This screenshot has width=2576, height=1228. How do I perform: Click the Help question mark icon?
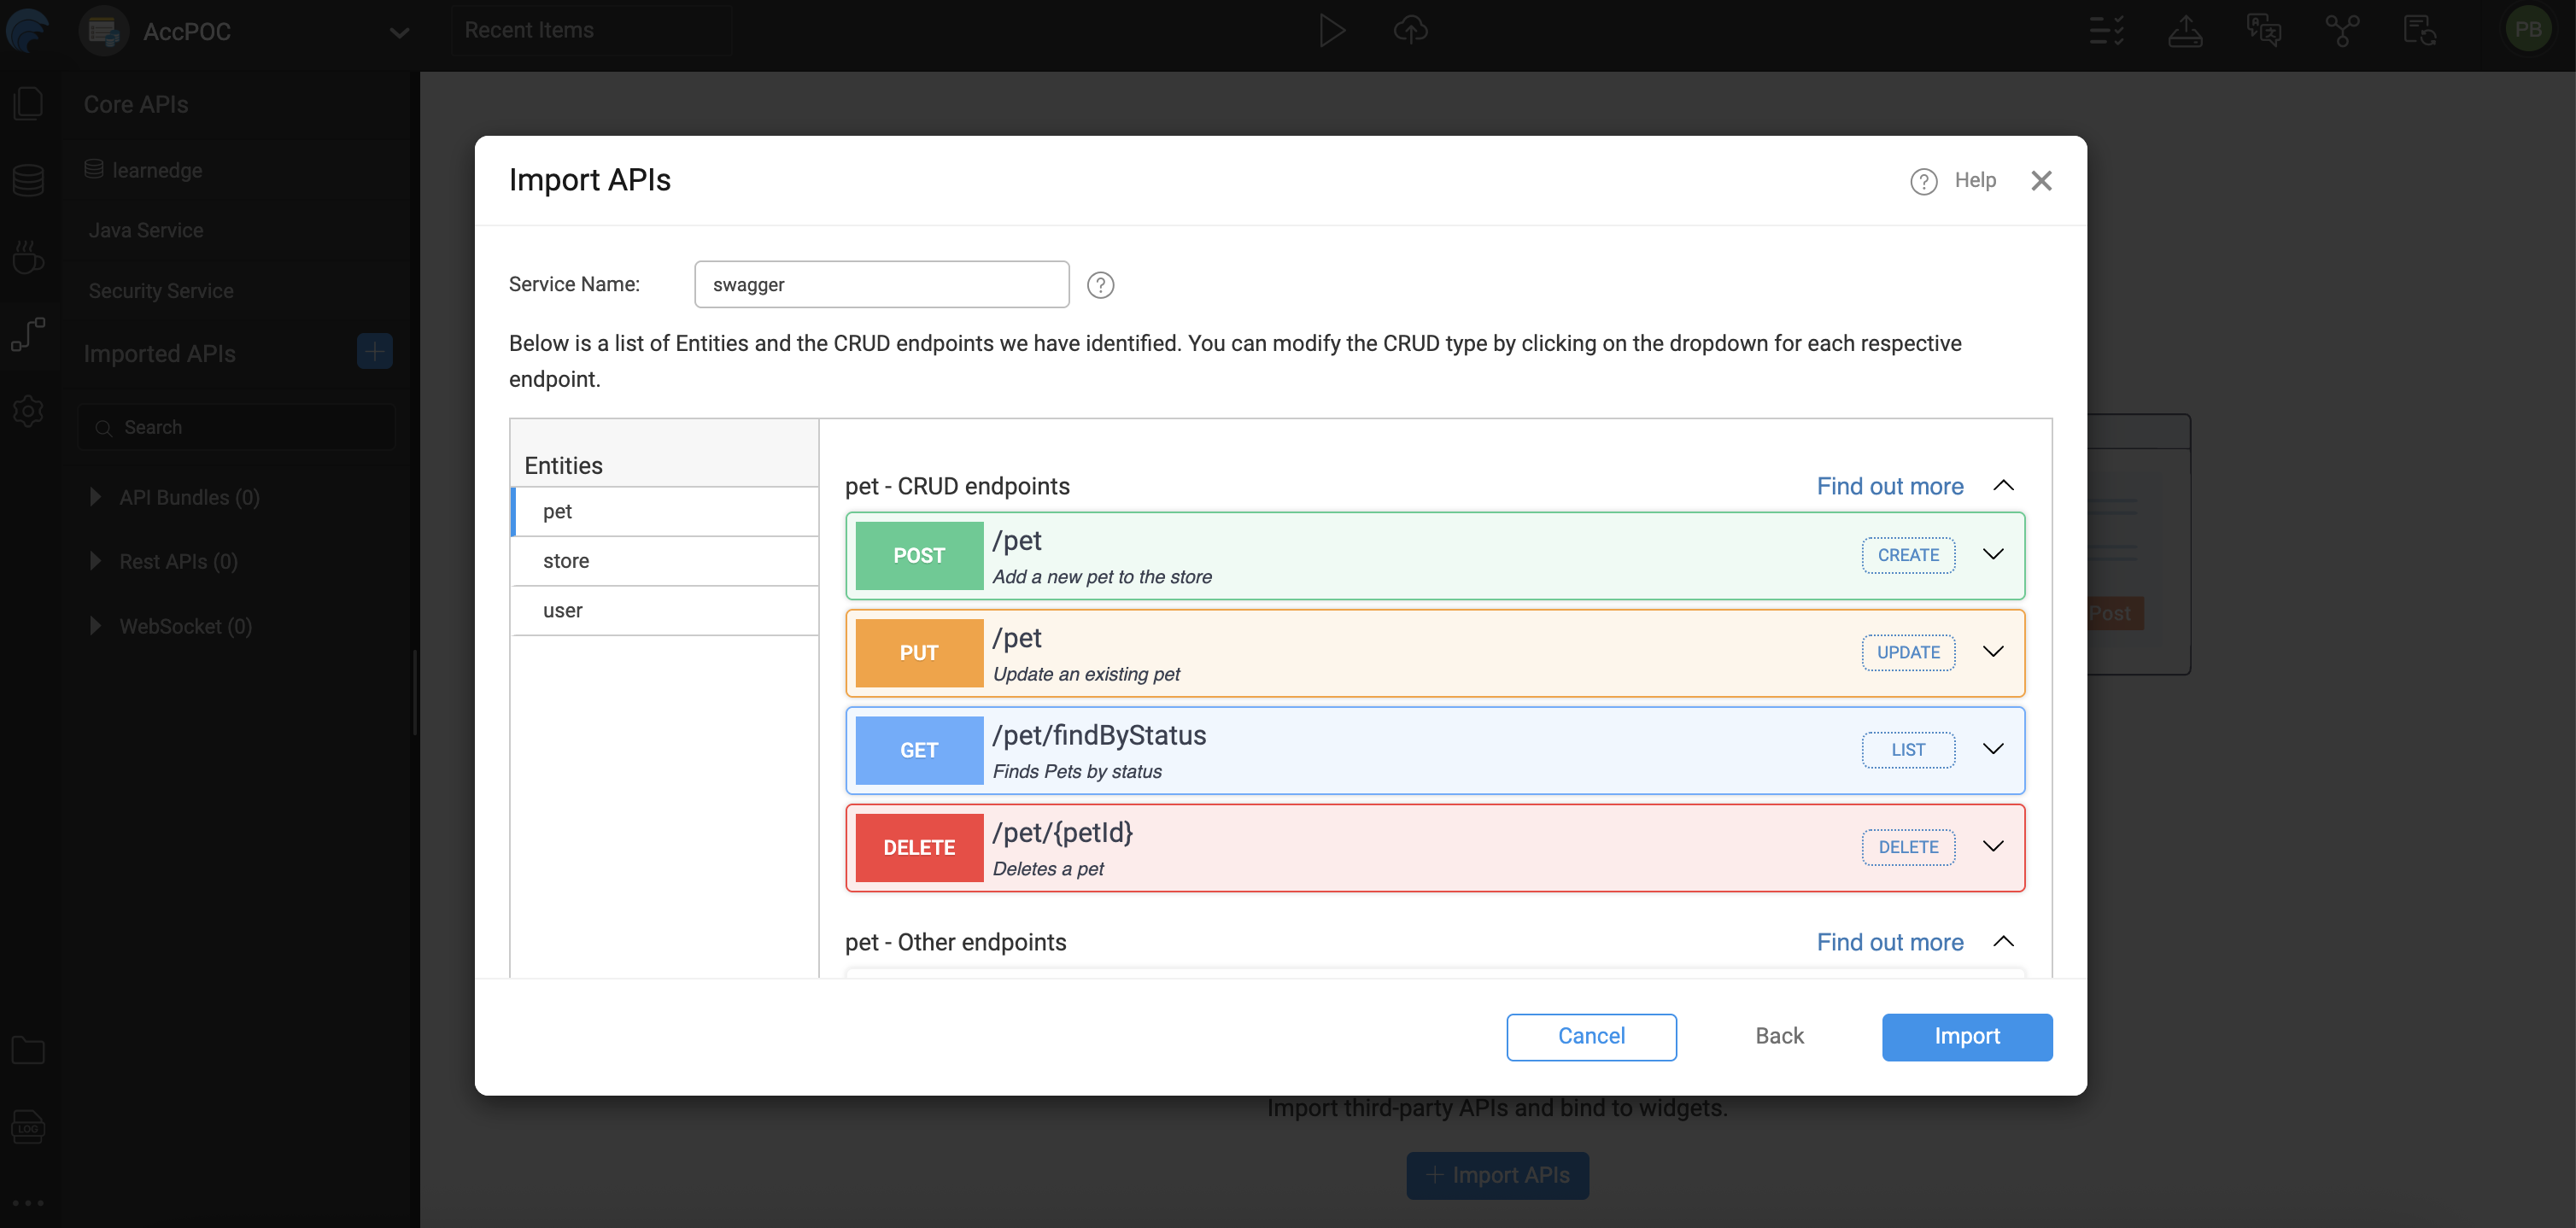(x=1923, y=181)
